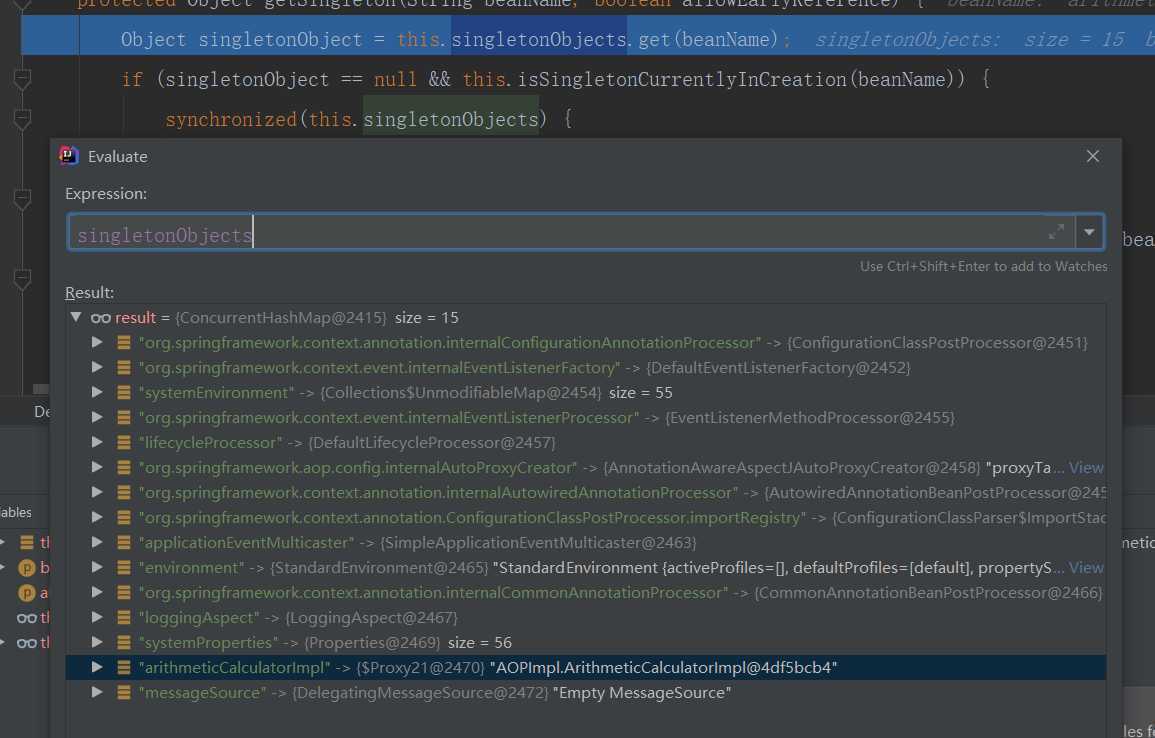Screen dimensions: 1155x738
Task: Expand the internalAutoProxyCreator entry
Action: click(96, 468)
